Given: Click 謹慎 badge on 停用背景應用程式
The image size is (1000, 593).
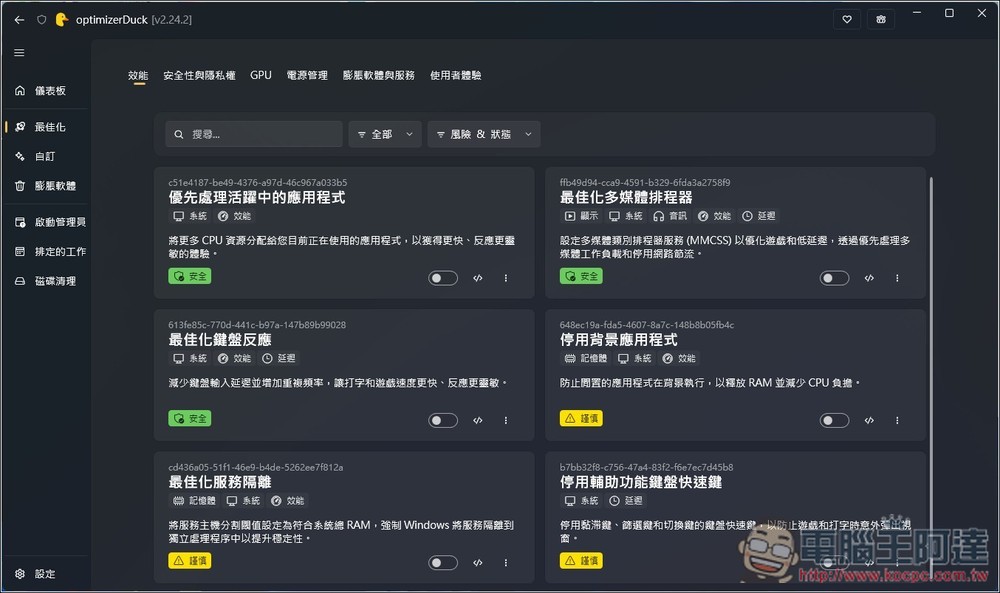Looking at the screenshot, I should pyautogui.click(x=581, y=418).
